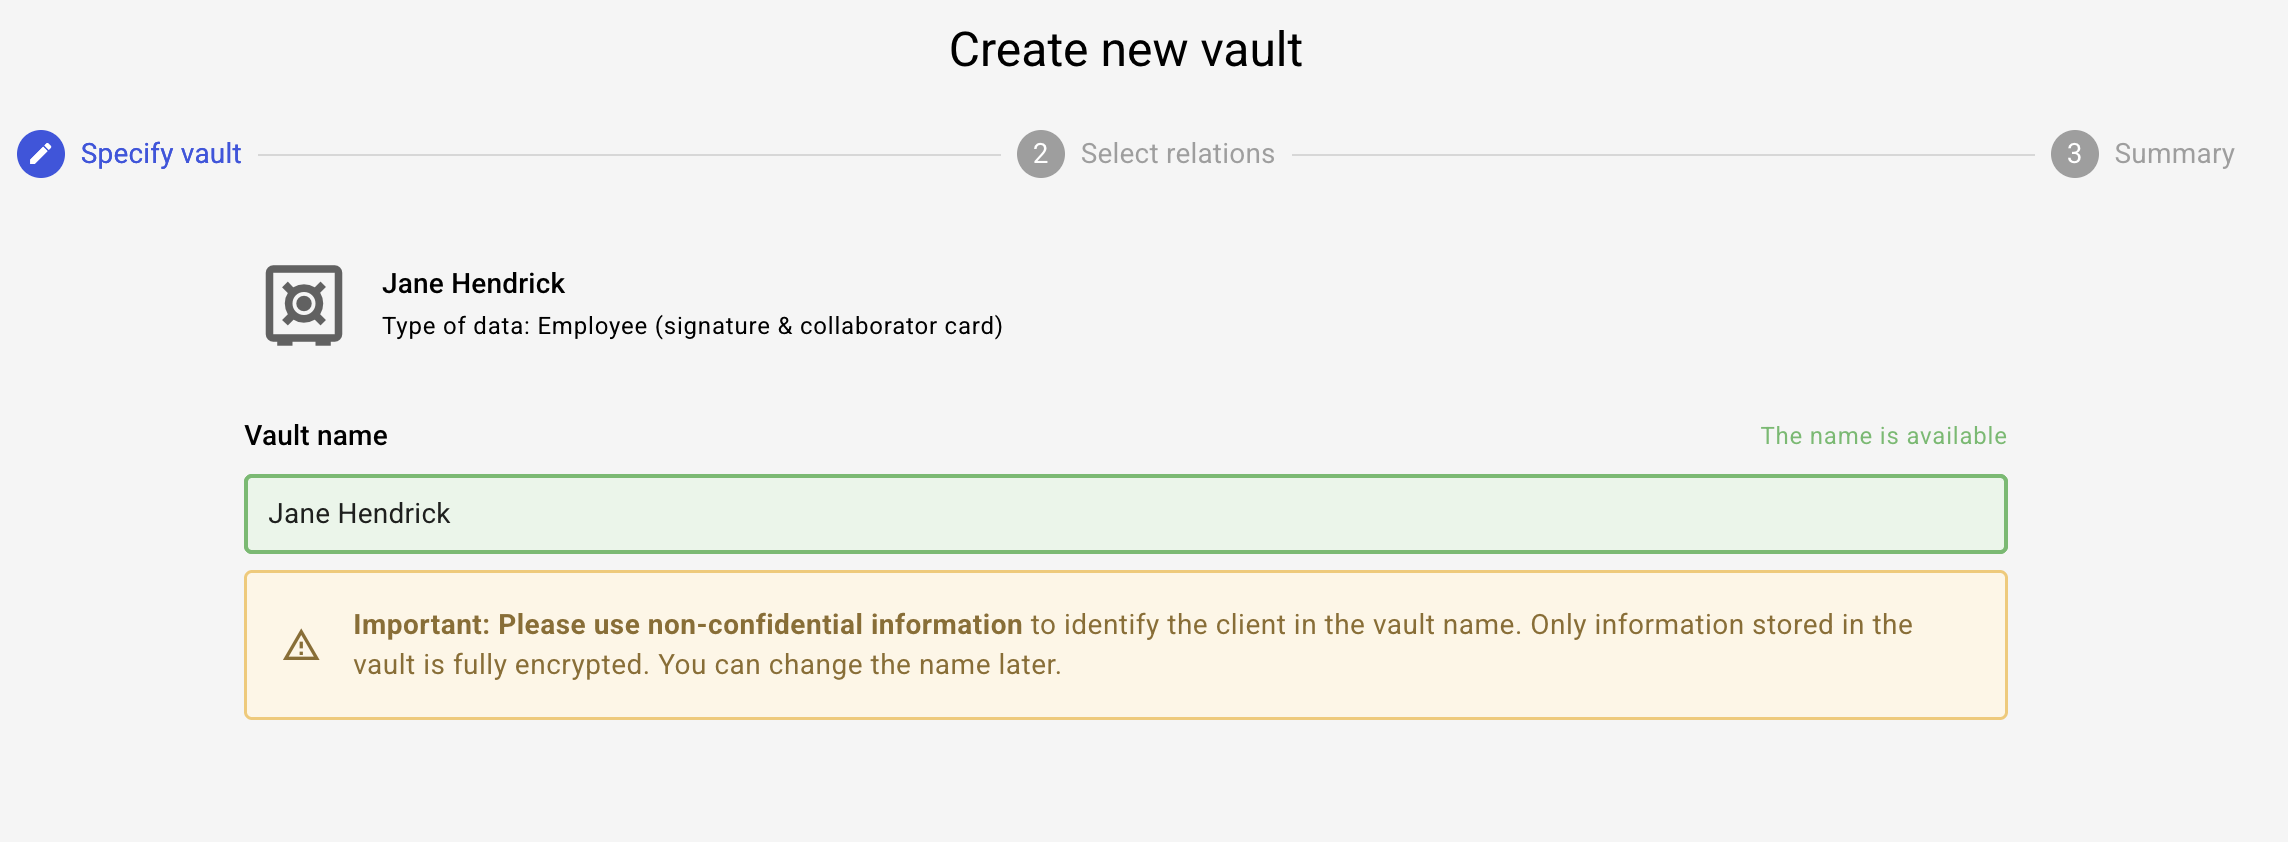Click the pencil icon for step one
Screen dimensions: 2288x842
(x=41, y=154)
